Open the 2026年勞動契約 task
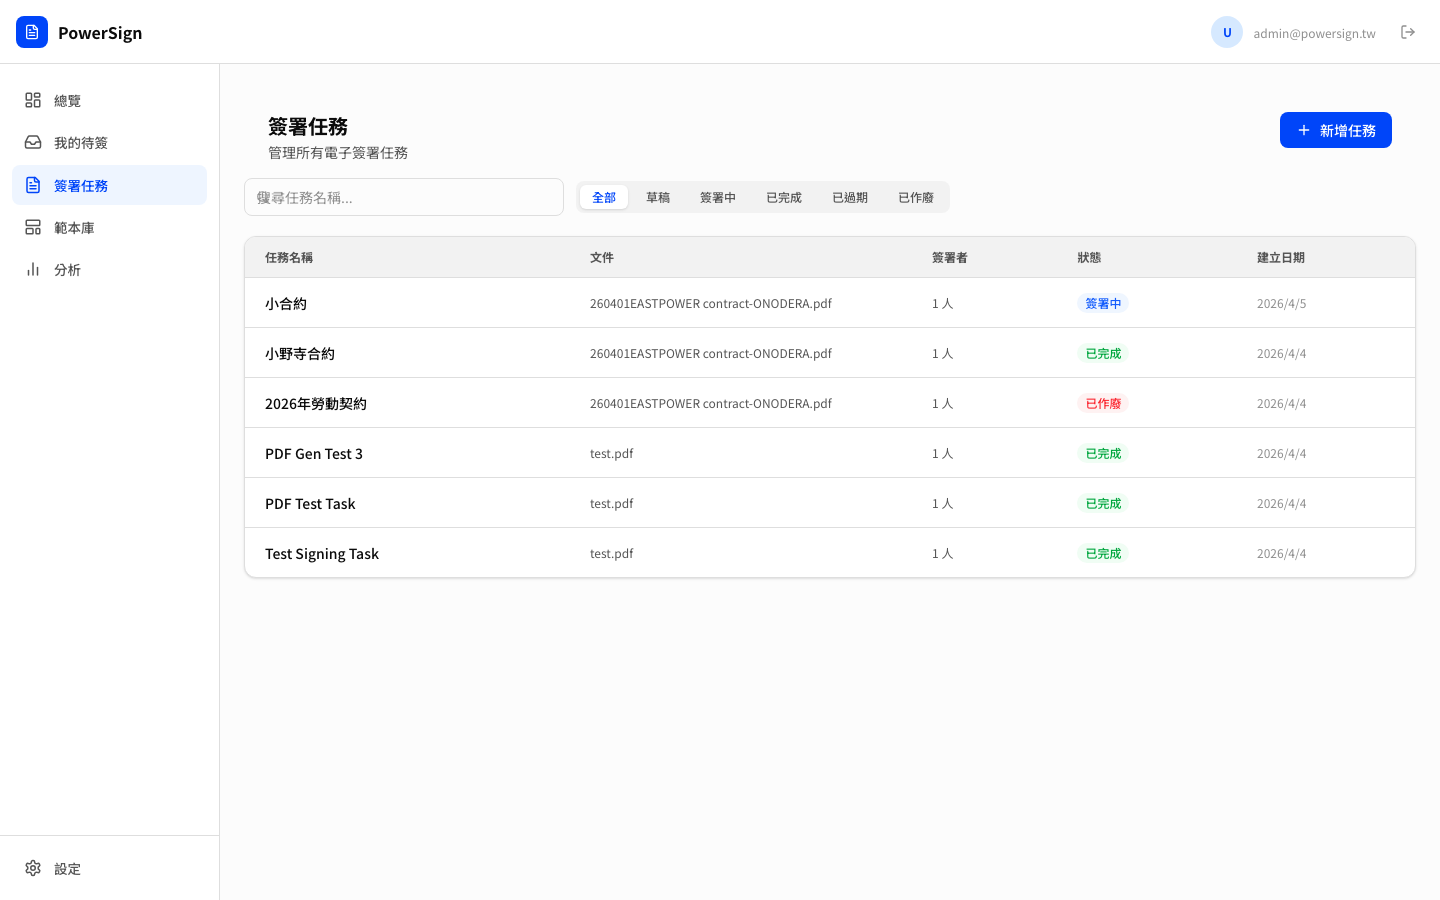 (x=316, y=403)
